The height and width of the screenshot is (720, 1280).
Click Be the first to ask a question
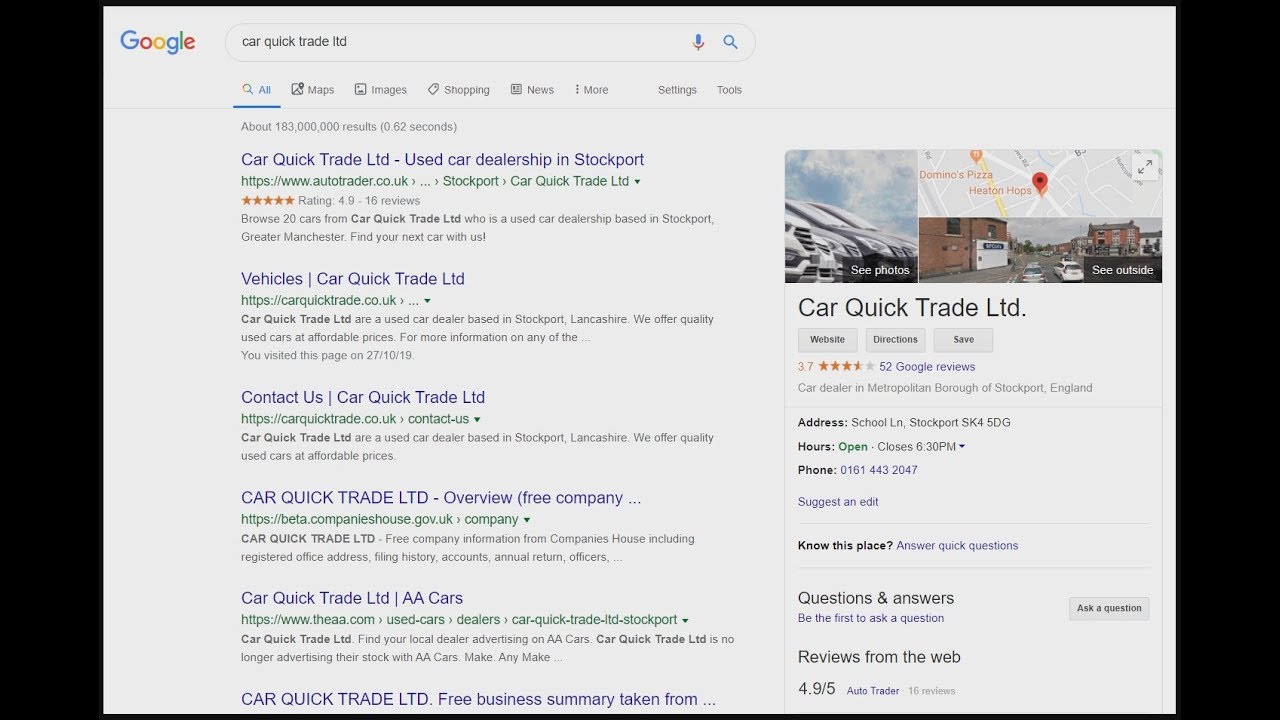[871, 618]
